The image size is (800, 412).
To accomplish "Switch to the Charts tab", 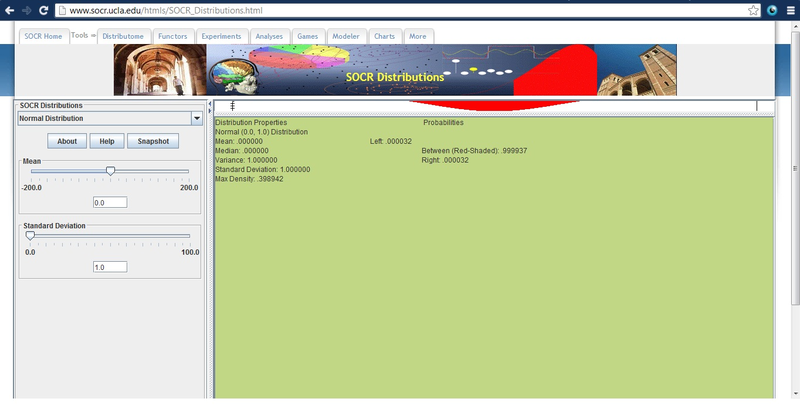I will pyautogui.click(x=385, y=36).
